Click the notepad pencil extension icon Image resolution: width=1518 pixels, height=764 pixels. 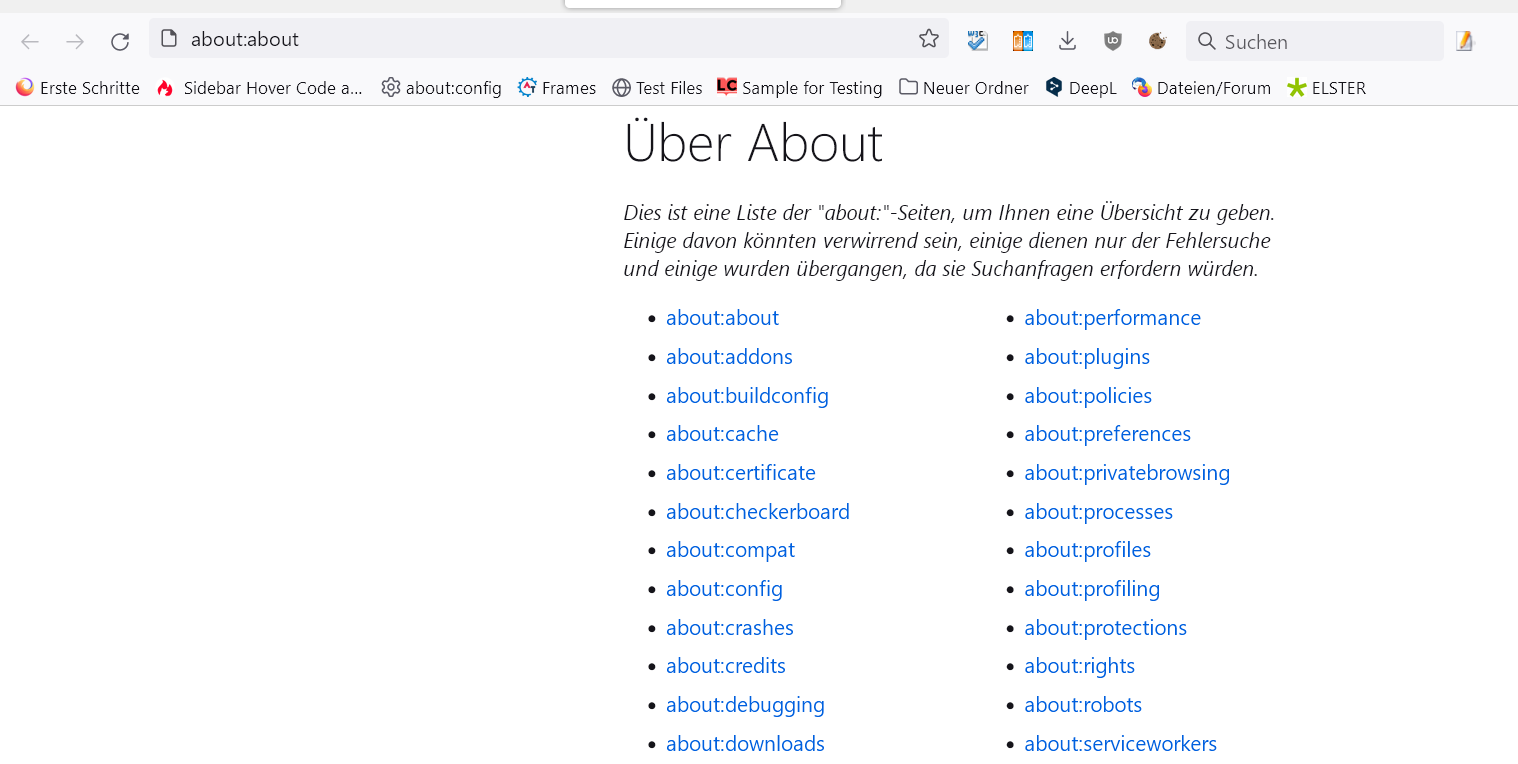(x=1465, y=41)
